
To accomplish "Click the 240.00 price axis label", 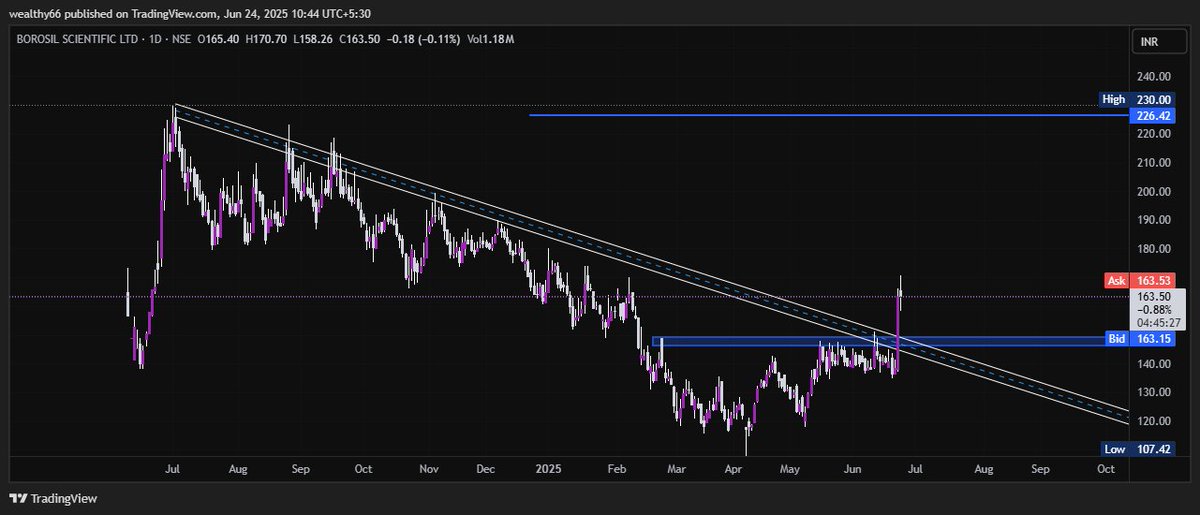I will point(1152,76).
